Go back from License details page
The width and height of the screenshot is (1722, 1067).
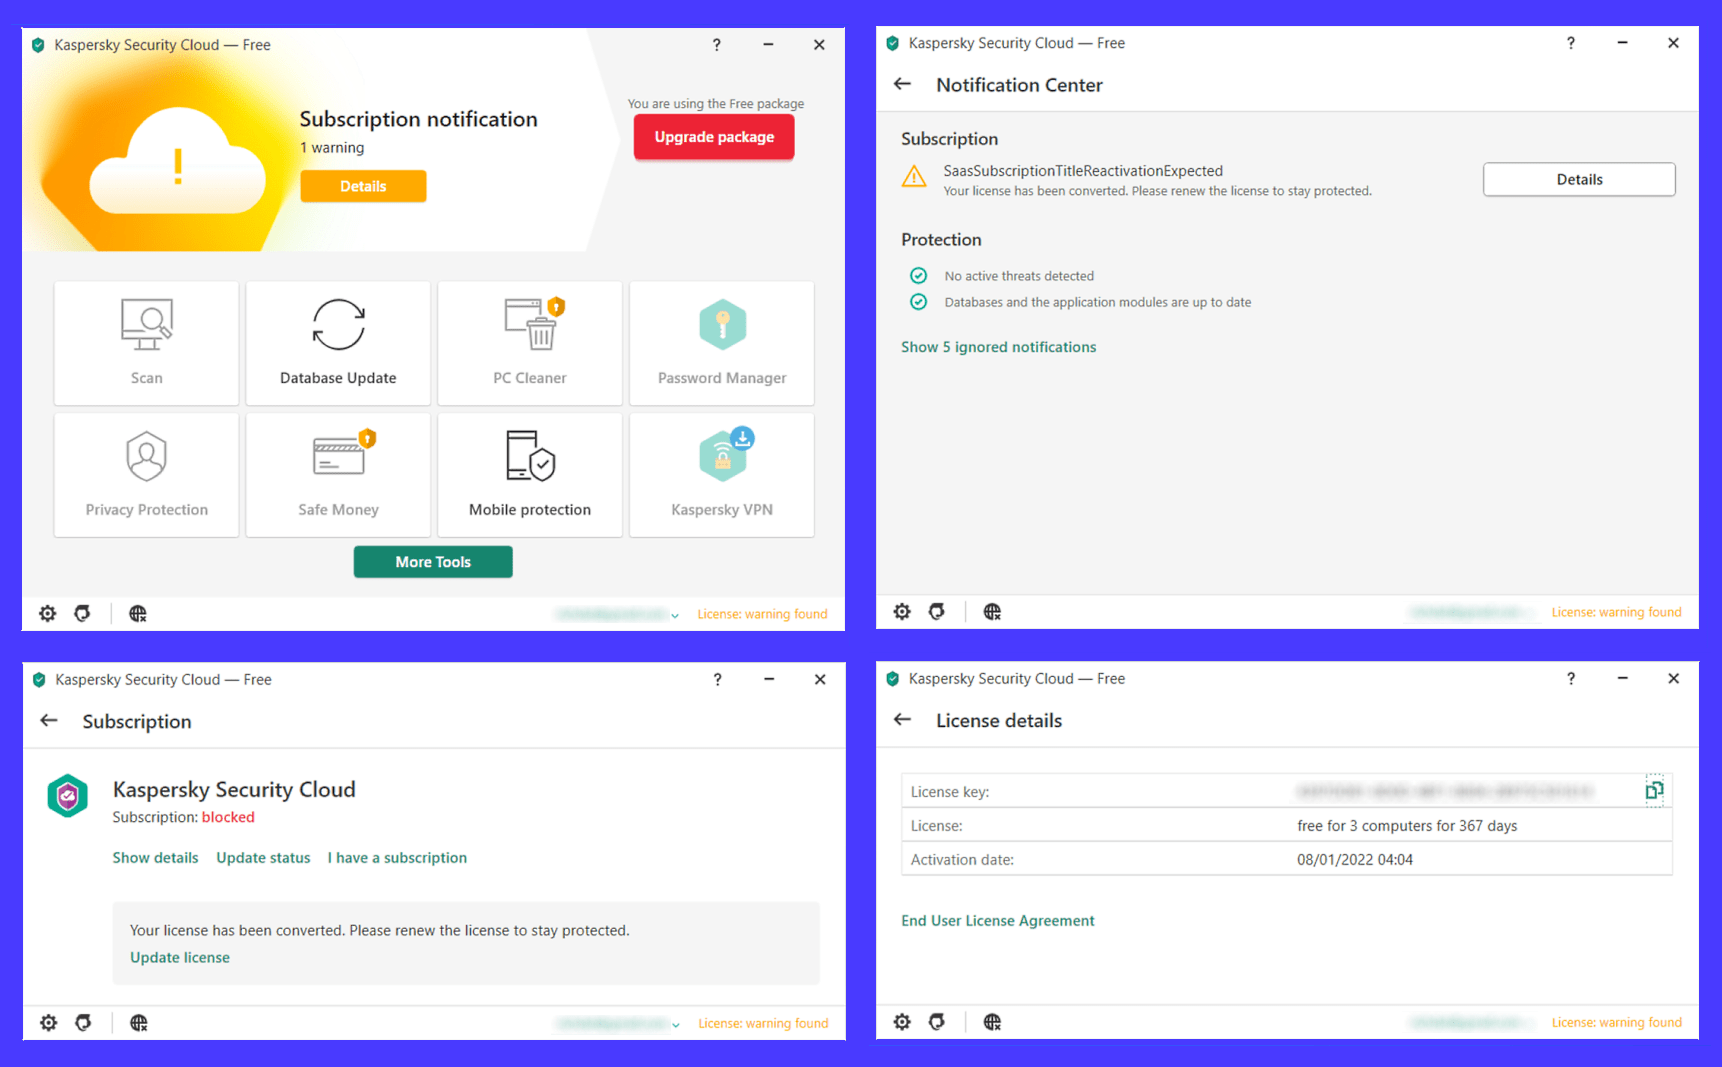pos(902,719)
